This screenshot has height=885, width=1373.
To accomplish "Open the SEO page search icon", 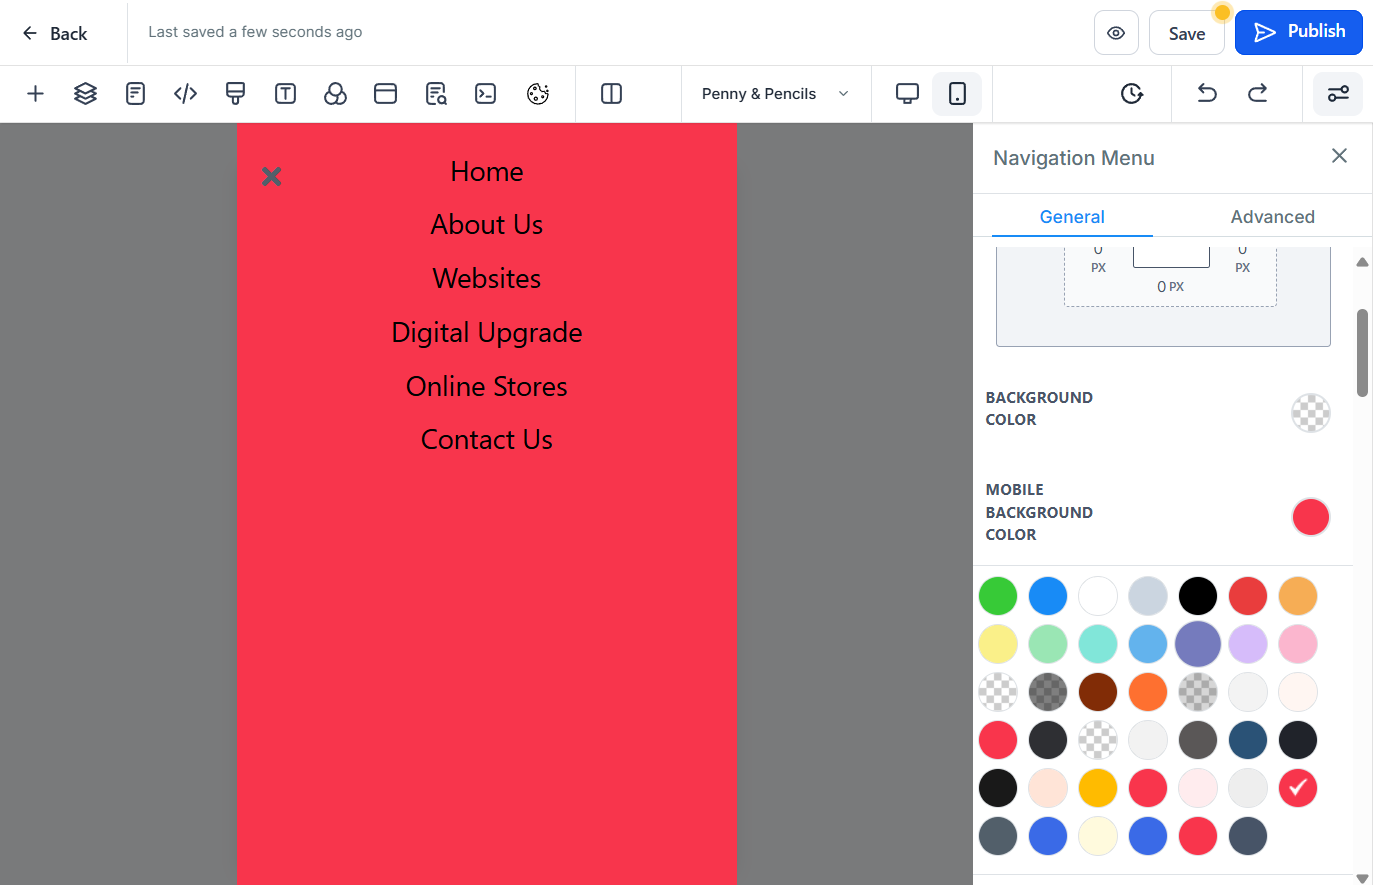I will pyautogui.click(x=436, y=94).
